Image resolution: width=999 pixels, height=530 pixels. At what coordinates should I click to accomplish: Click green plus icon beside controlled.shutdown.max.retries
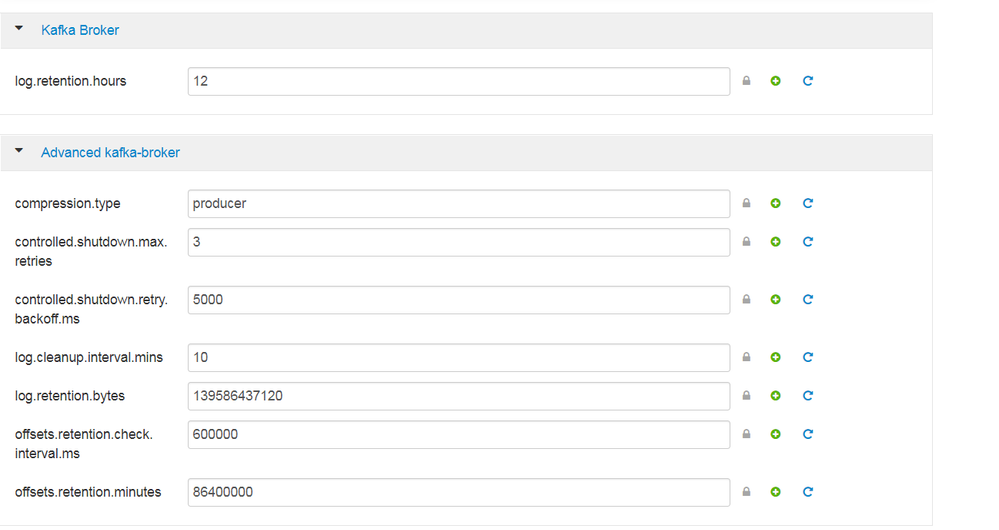775,241
